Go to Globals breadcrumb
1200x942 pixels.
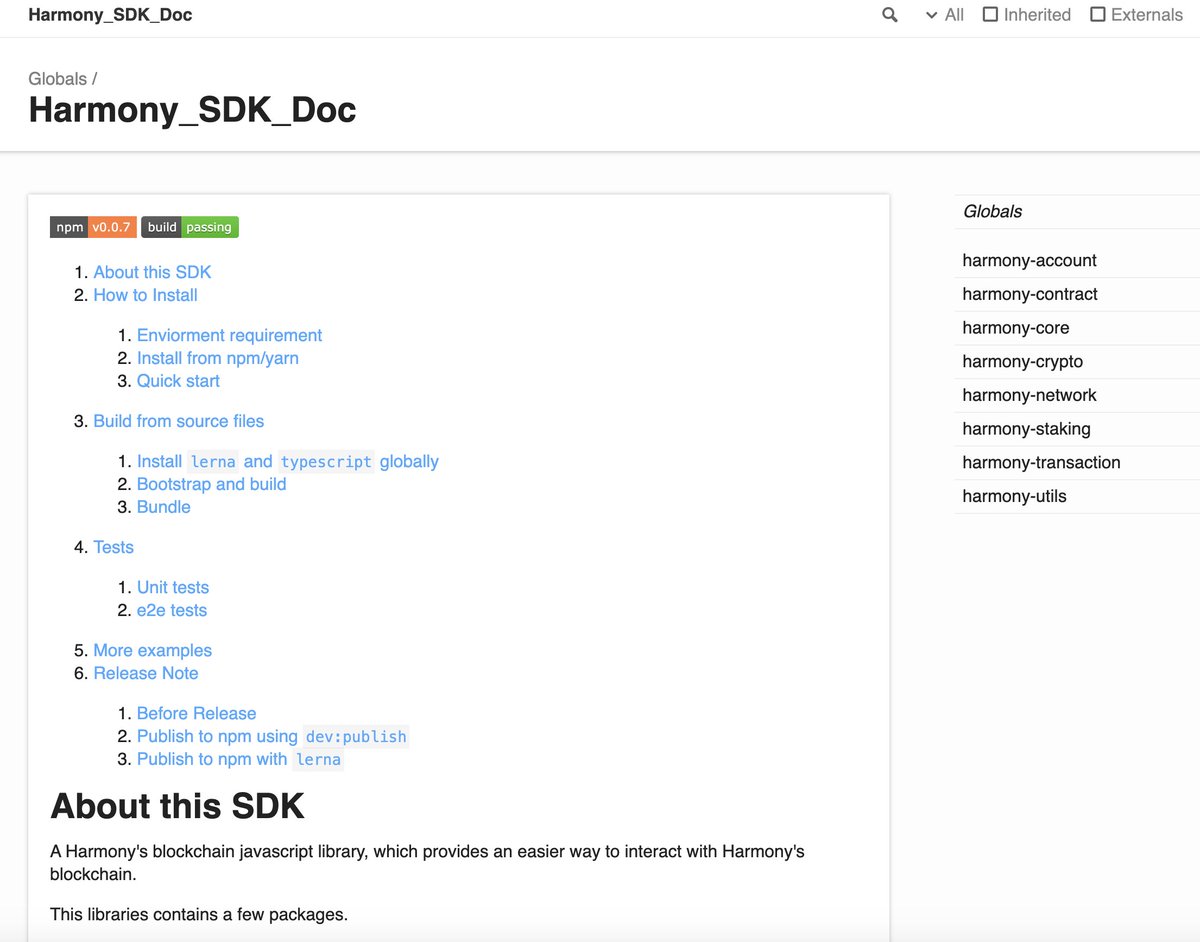tap(58, 79)
